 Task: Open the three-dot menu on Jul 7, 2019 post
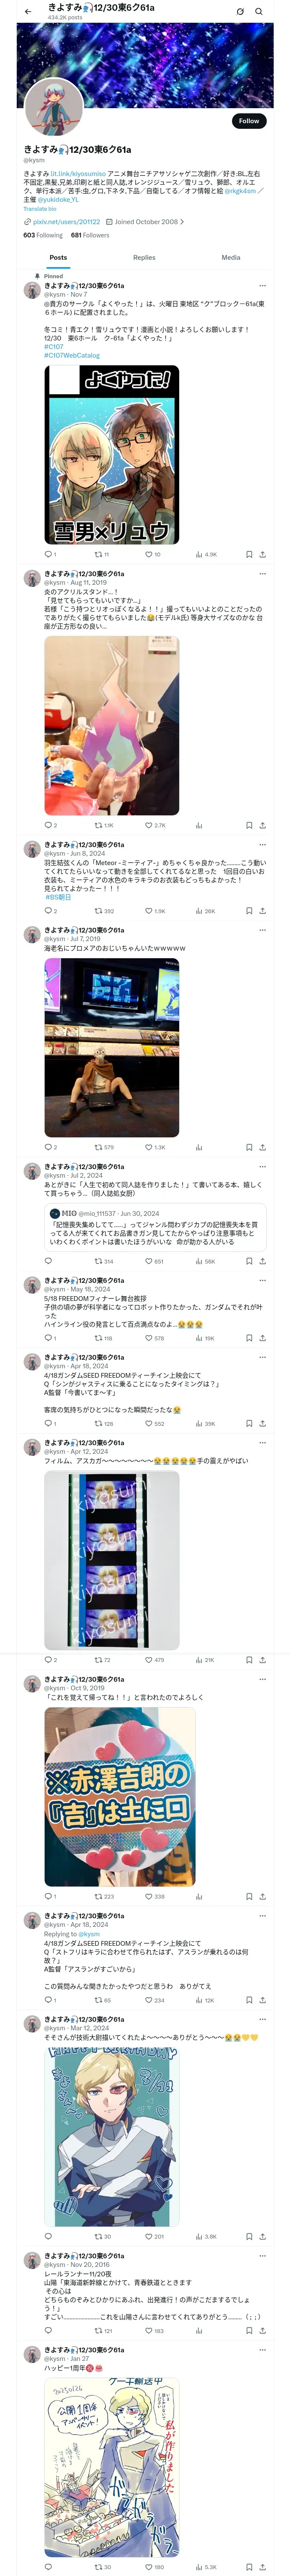(262, 930)
